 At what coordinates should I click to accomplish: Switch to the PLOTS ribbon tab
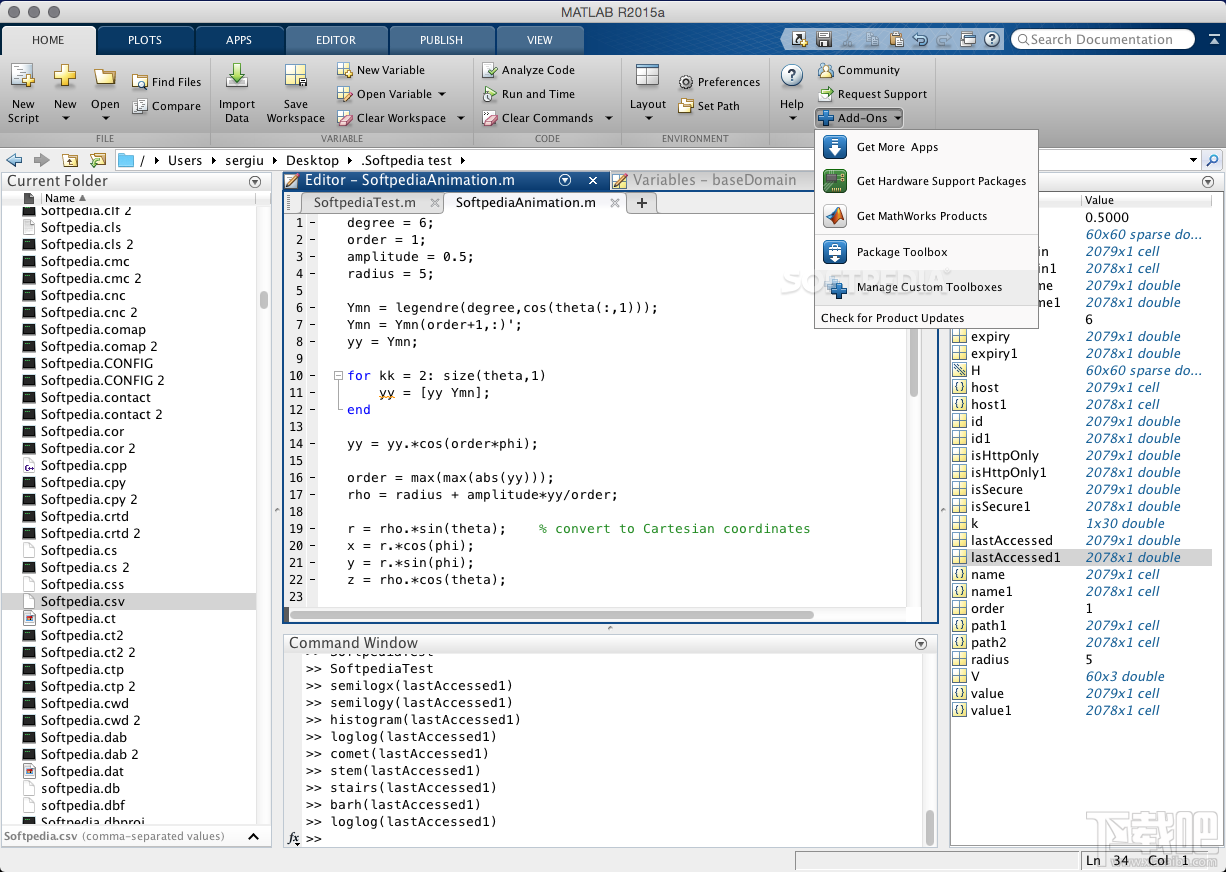[x=144, y=40]
